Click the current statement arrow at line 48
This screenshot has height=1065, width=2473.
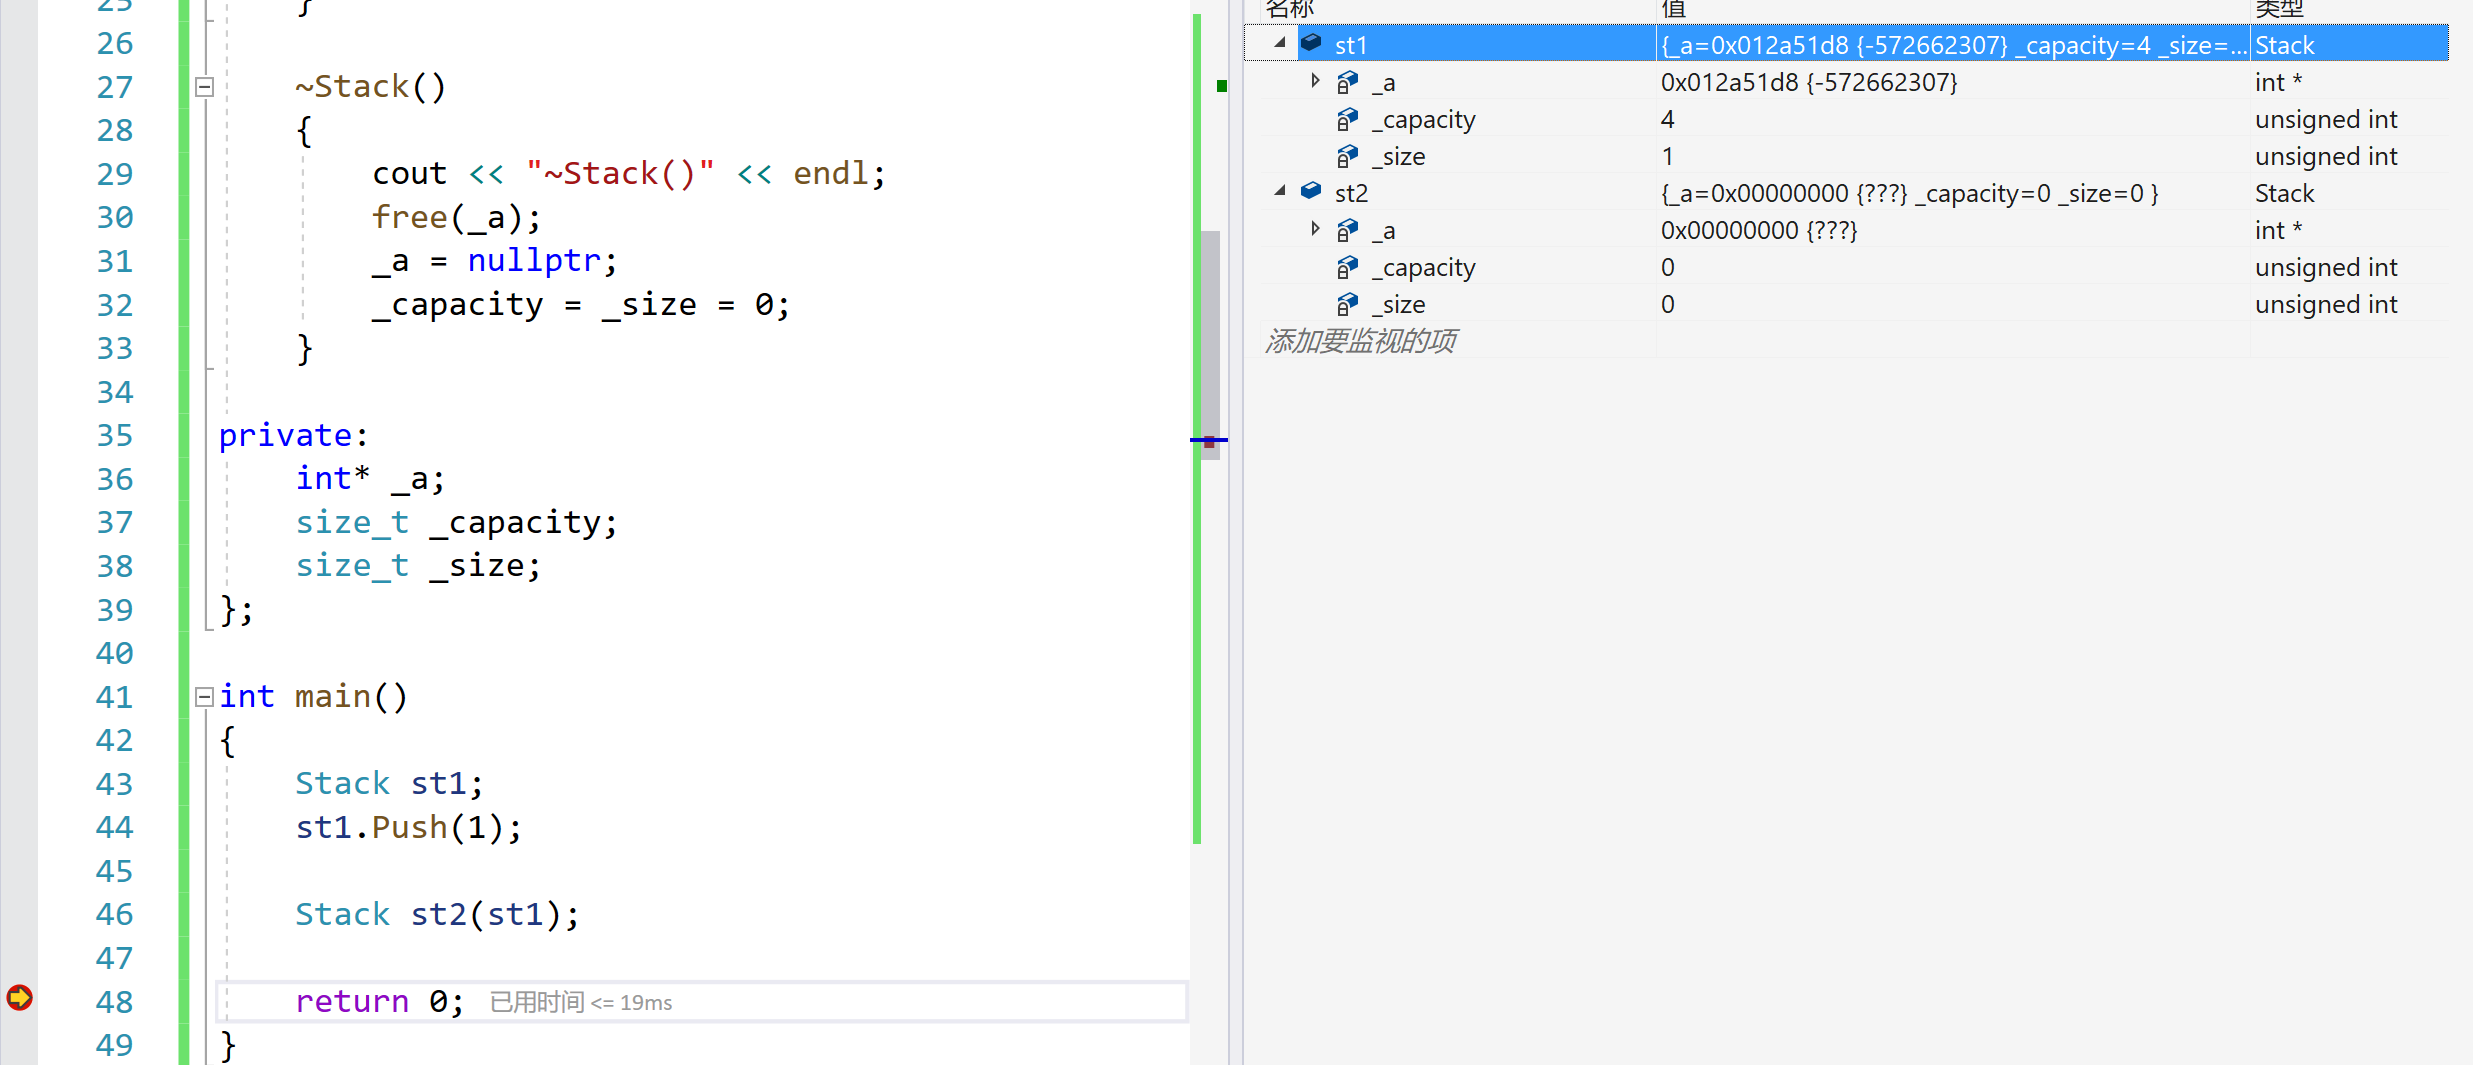point(19,998)
